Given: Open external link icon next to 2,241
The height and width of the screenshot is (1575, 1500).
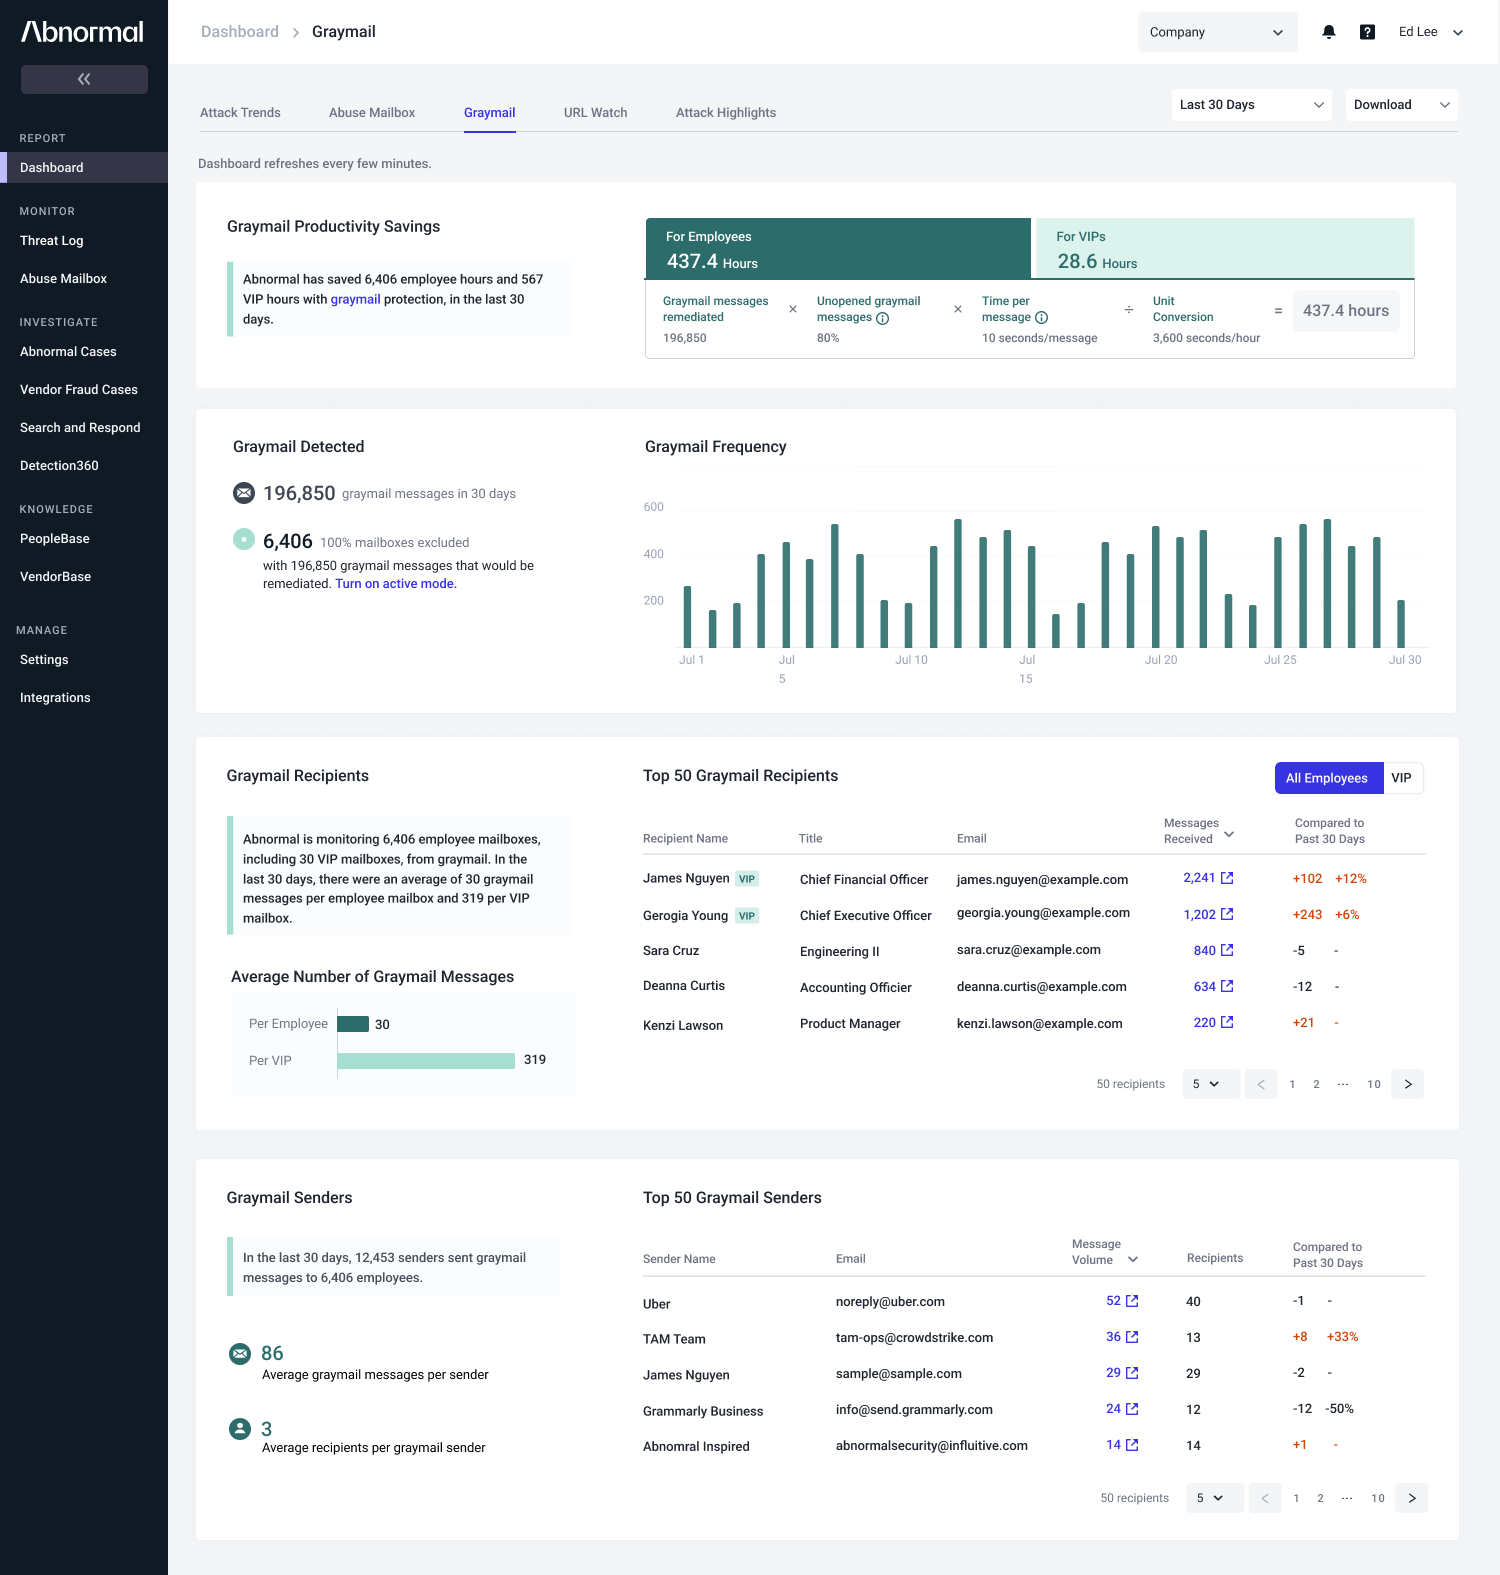Looking at the screenshot, I should pos(1227,878).
